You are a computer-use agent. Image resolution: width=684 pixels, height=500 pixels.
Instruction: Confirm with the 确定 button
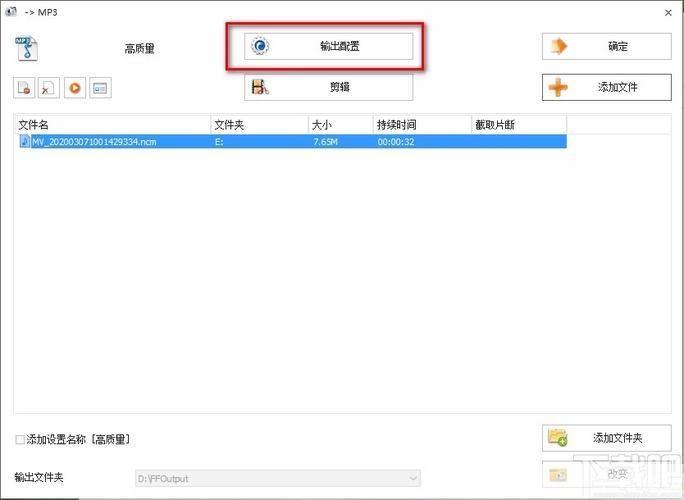click(x=606, y=46)
